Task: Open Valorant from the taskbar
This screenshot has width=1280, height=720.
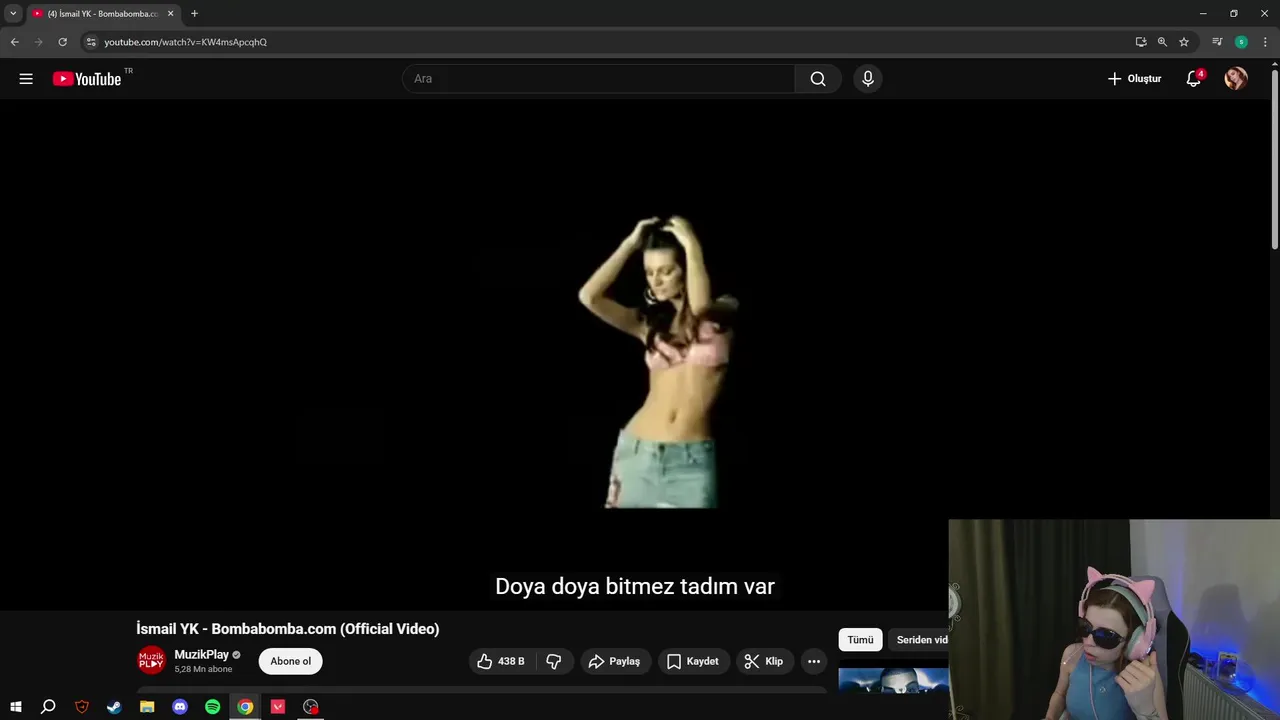Action: (278, 707)
